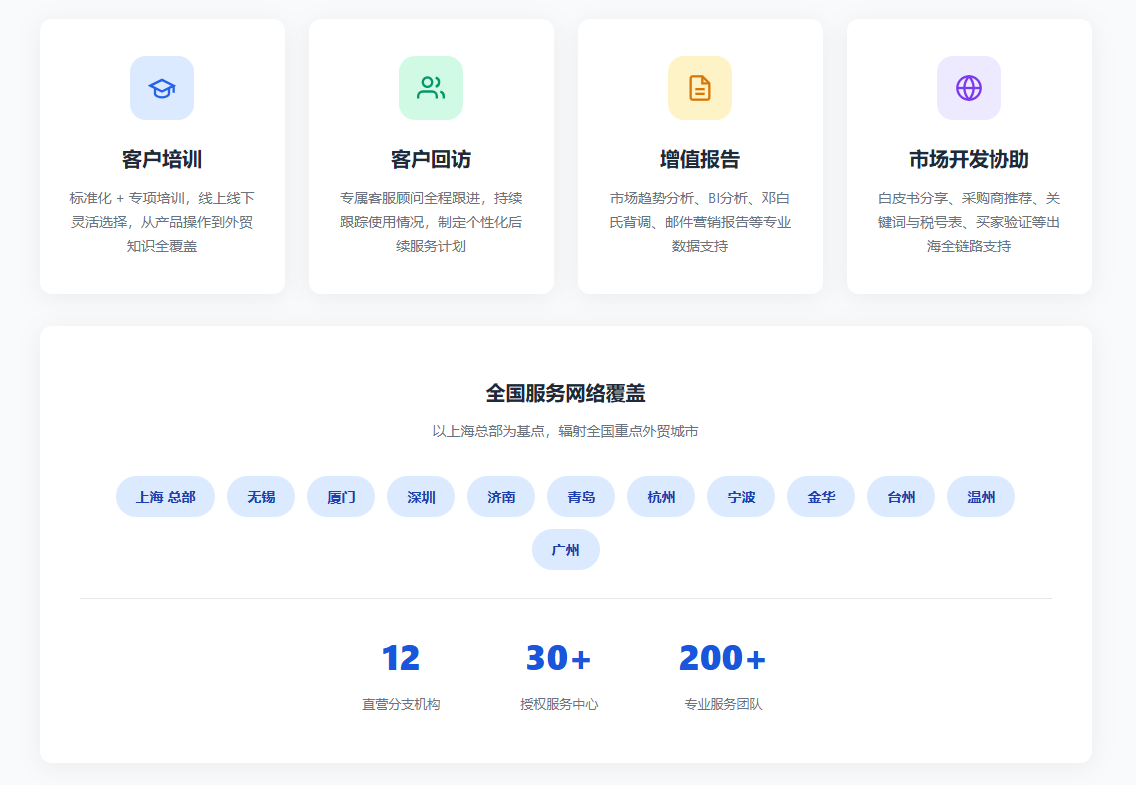Click the 30+ statistic number

coord(559,658)
